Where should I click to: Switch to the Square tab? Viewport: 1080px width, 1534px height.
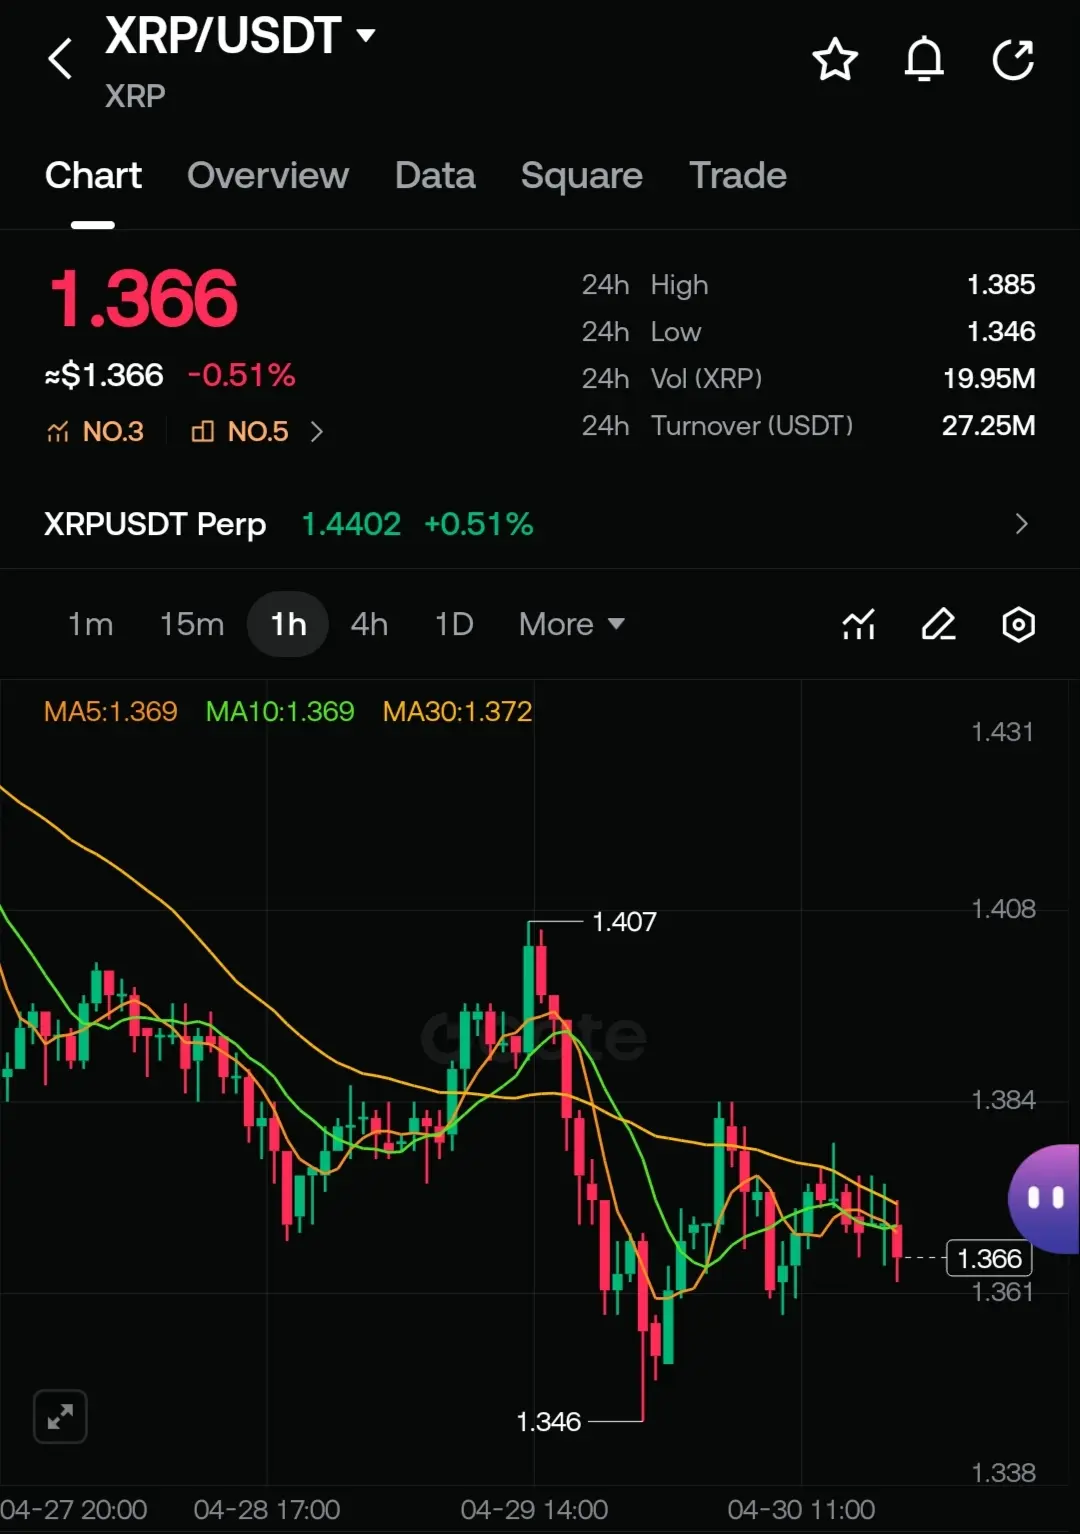[582, 175]
